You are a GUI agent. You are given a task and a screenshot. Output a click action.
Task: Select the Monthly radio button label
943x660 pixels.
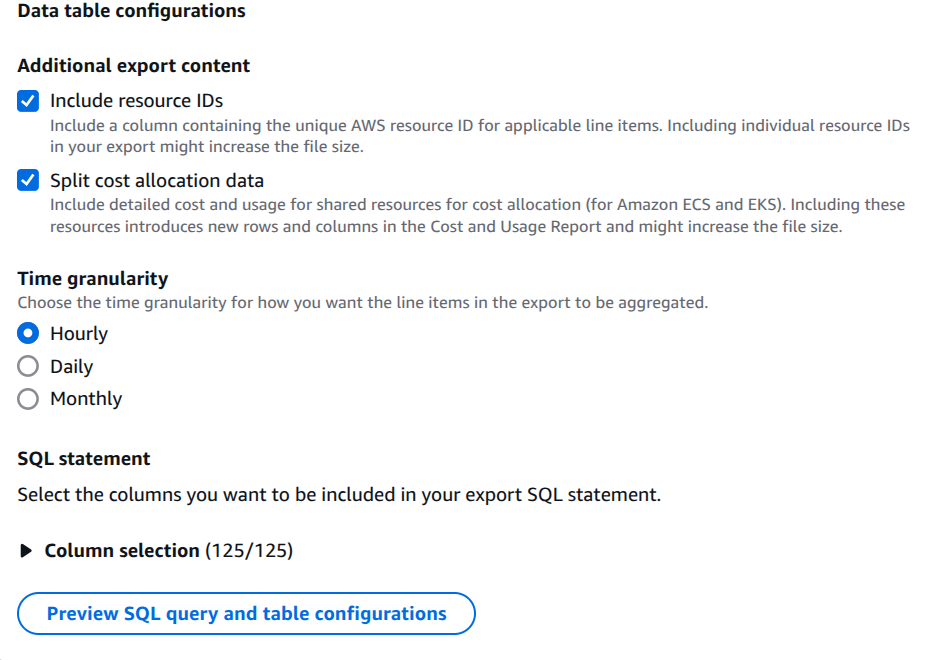(x=85, y=398)
